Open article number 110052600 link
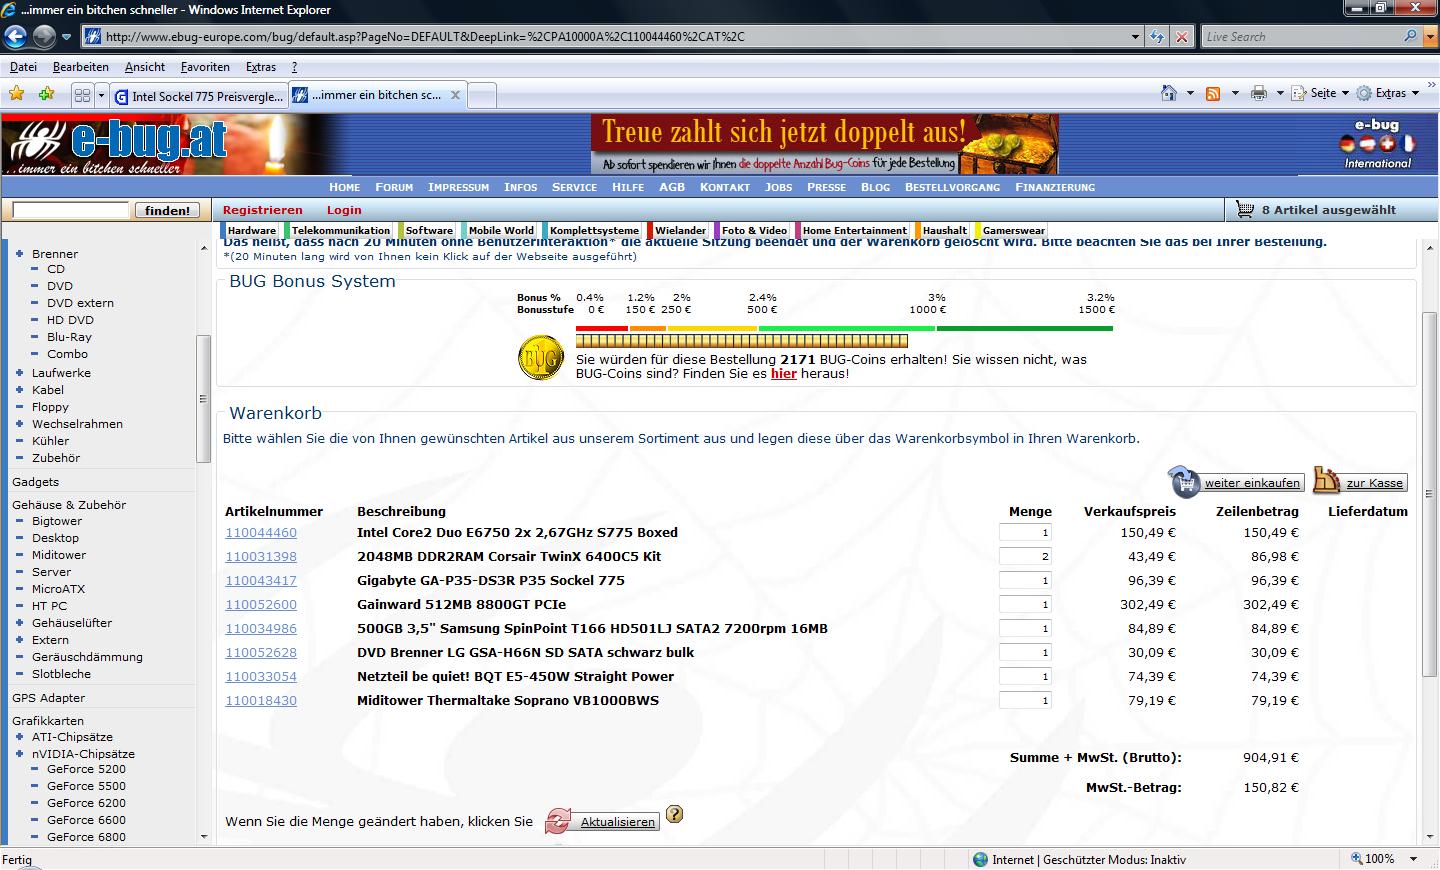This screenshot has height=870, width=1440. pos(261,605)
